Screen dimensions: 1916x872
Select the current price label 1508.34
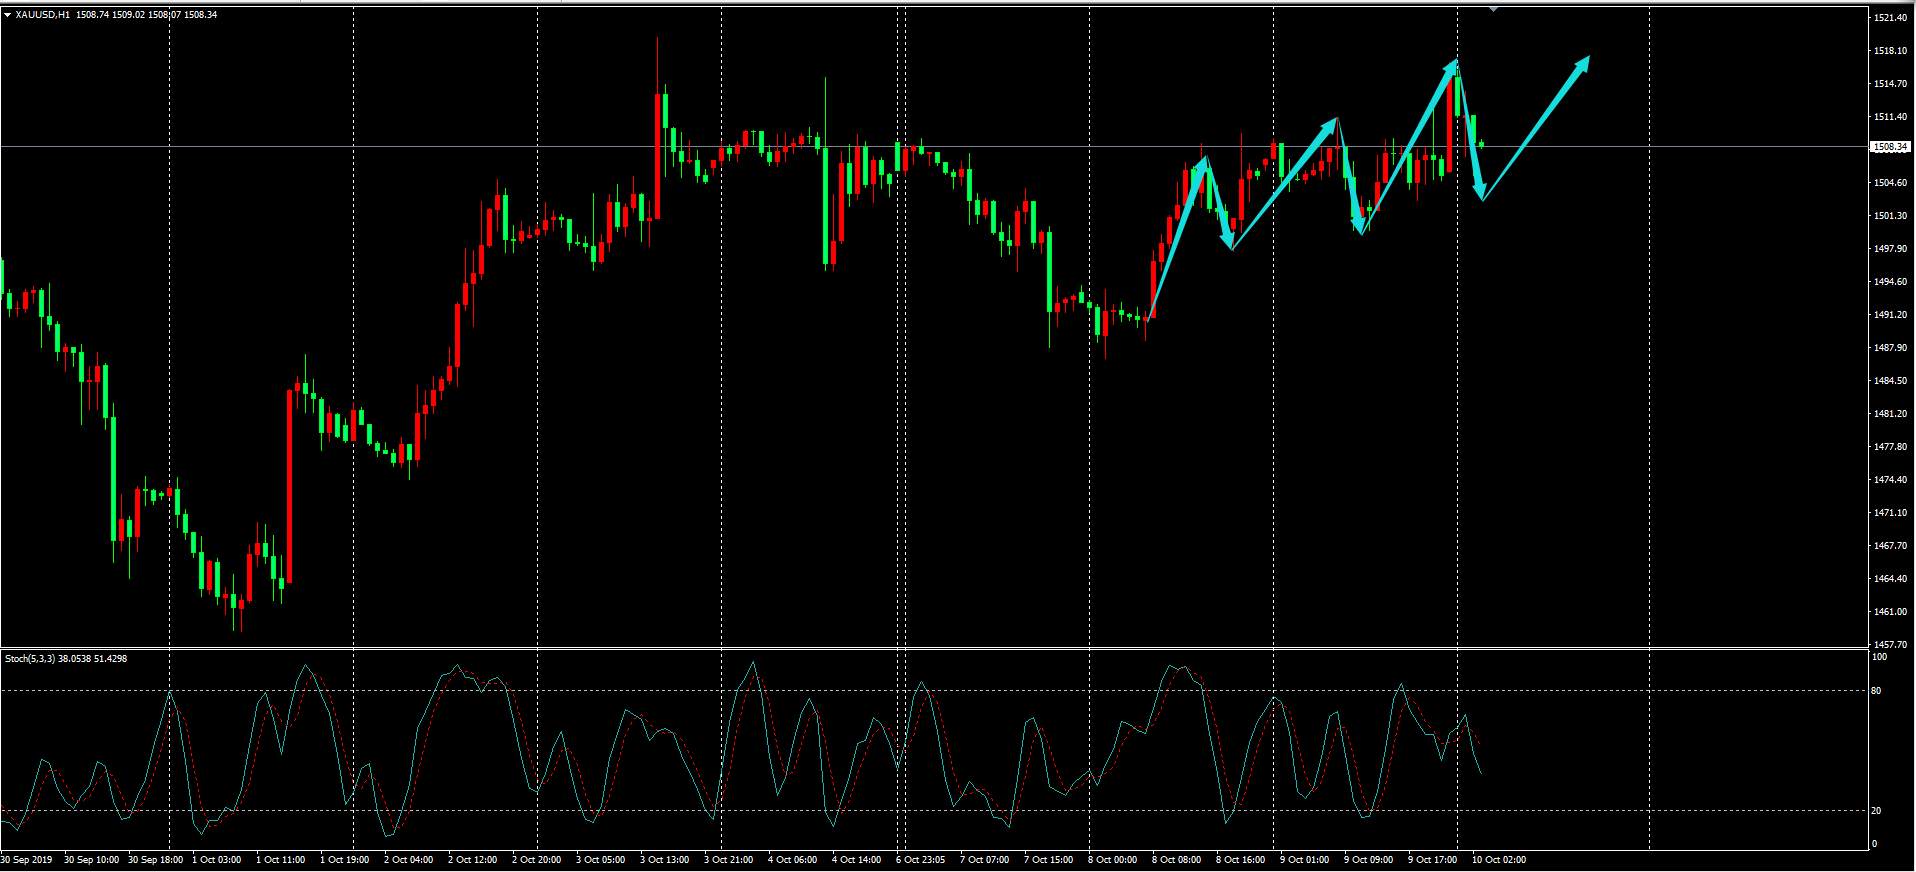(1890, 147)
